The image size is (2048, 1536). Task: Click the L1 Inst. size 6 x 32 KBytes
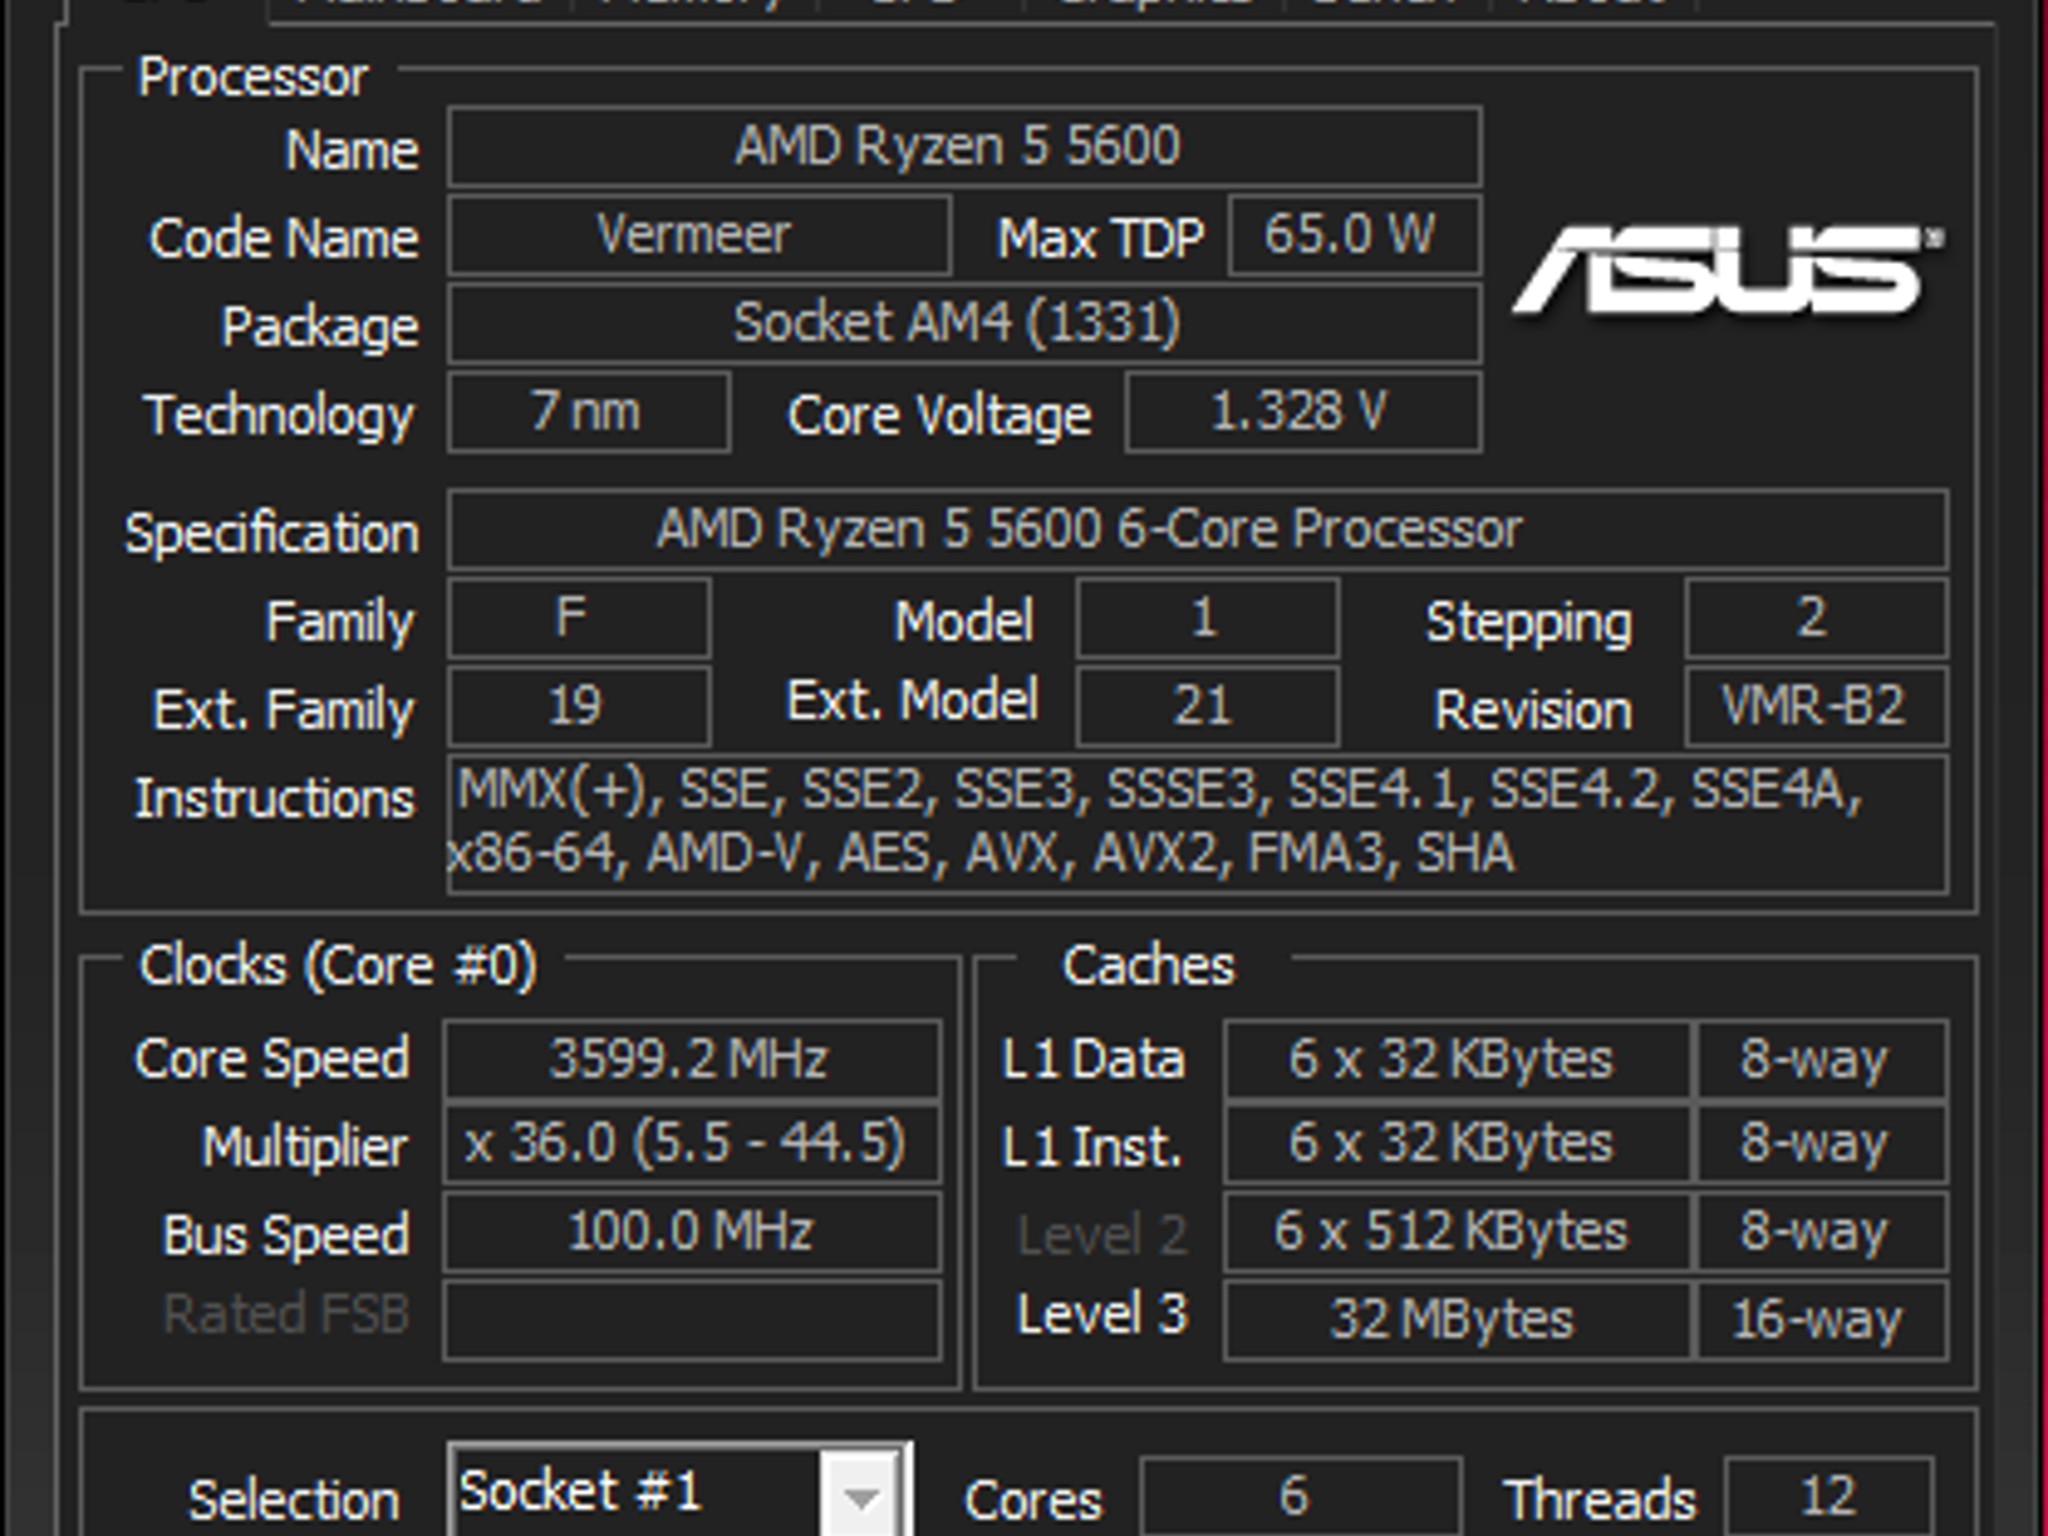tap(1456, 1143)
